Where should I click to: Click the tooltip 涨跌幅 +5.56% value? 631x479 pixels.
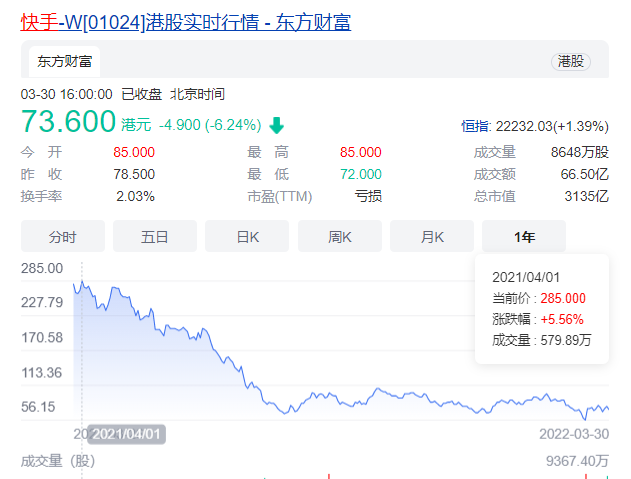pos(562,320)
